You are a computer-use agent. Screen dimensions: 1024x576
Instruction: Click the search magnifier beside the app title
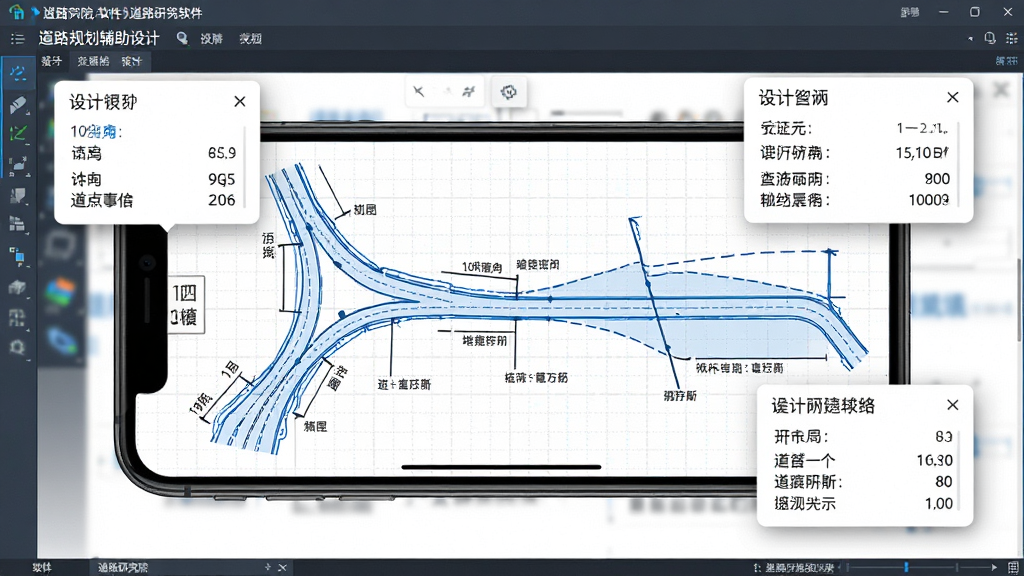click(x=182, y=39)
